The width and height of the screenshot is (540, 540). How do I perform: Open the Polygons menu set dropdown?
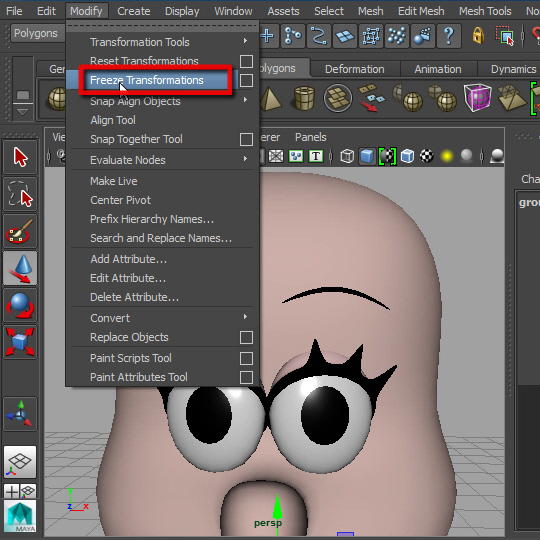click(38, 33)
